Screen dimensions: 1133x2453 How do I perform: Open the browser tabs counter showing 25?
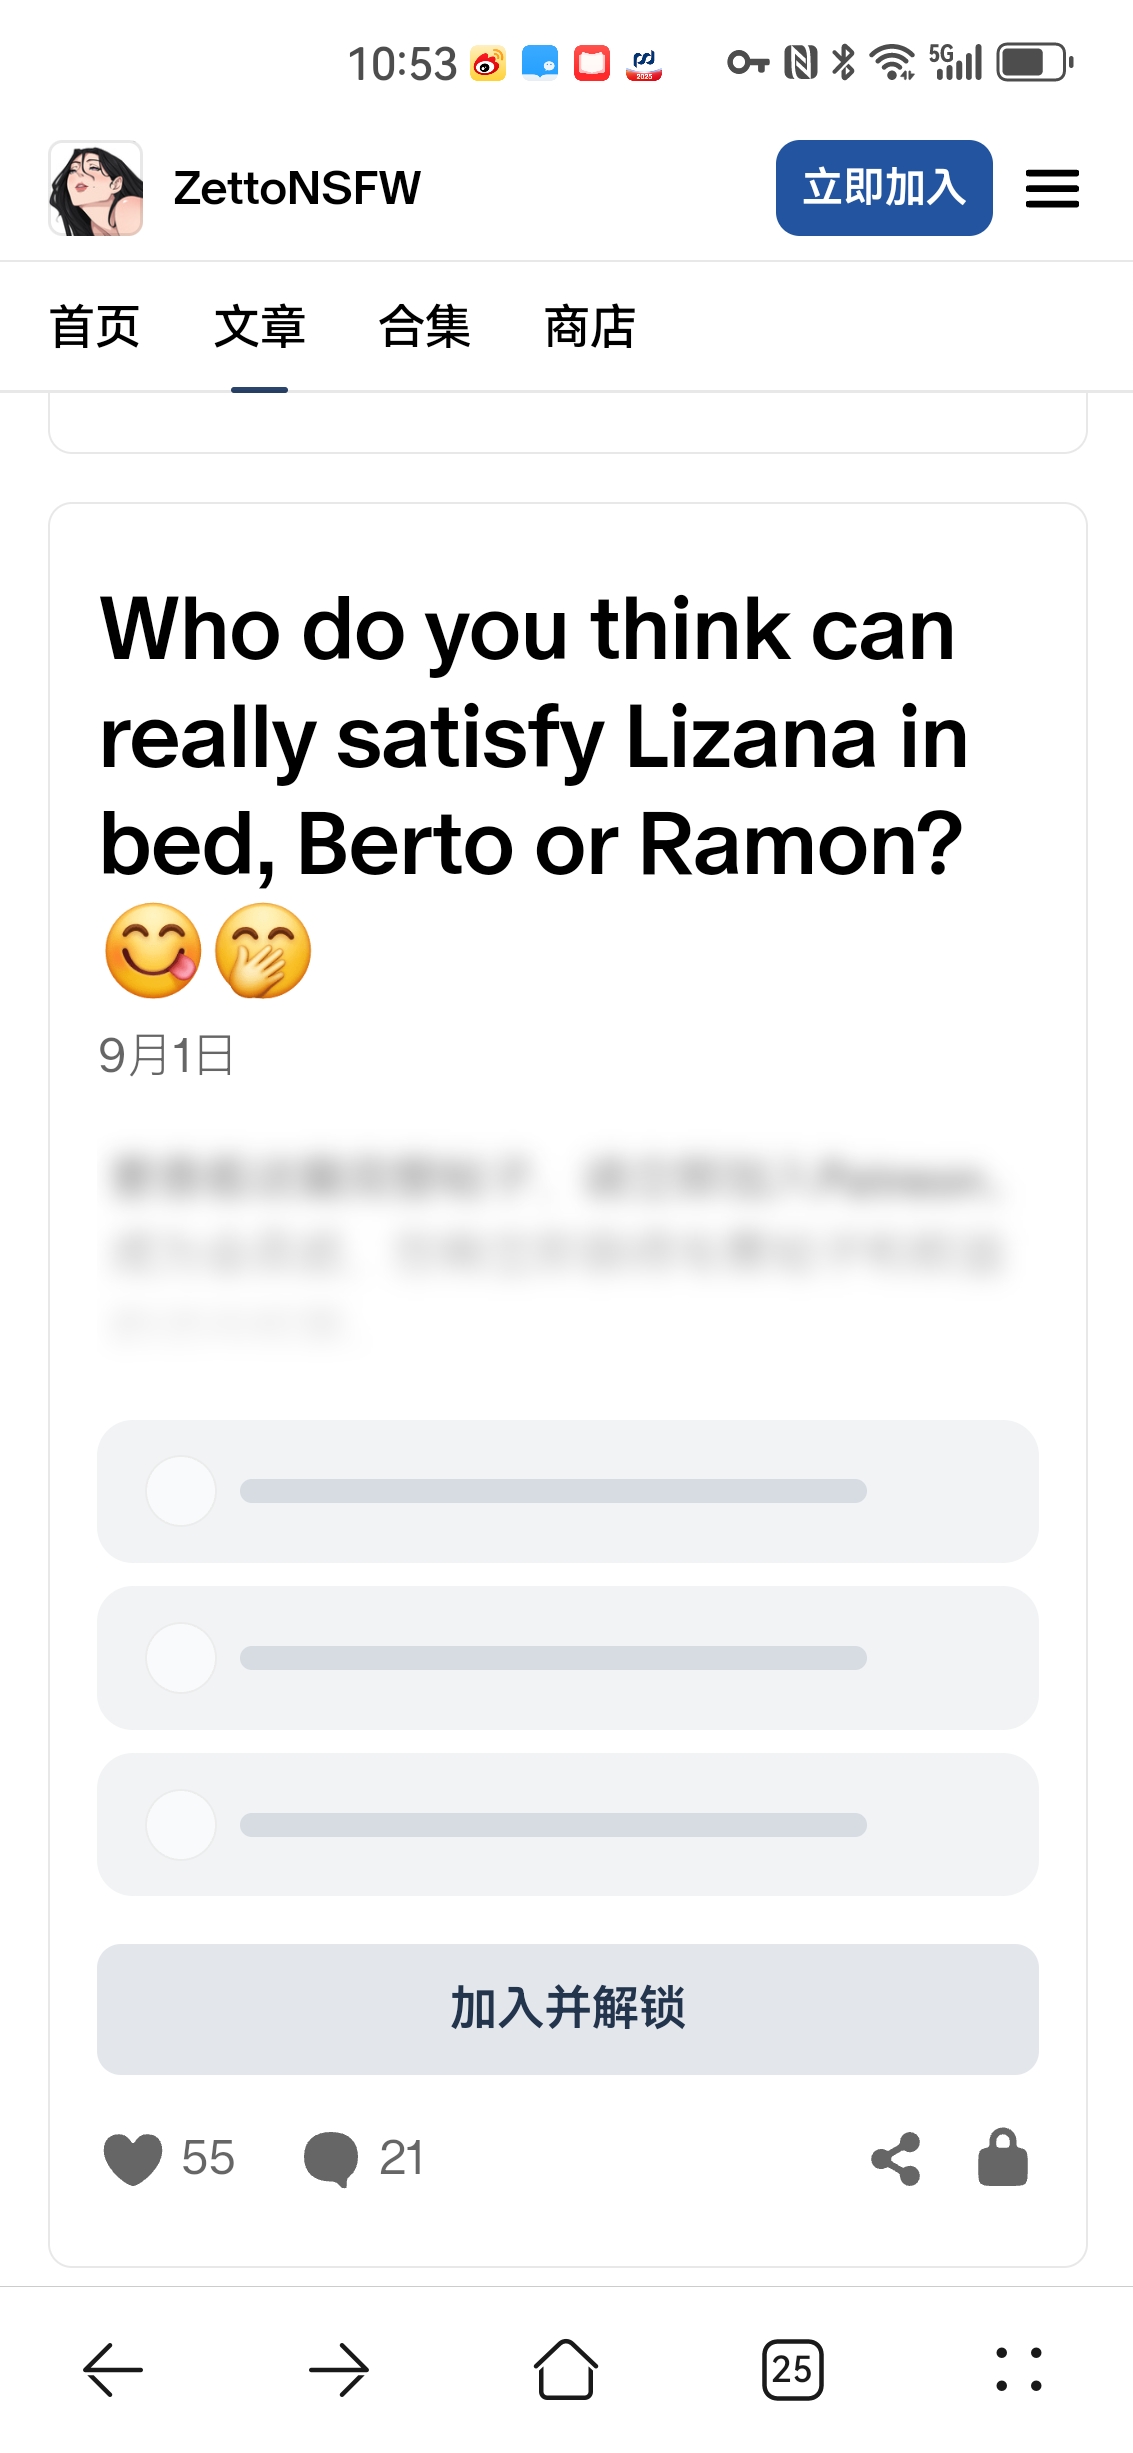pos(792,2369)
